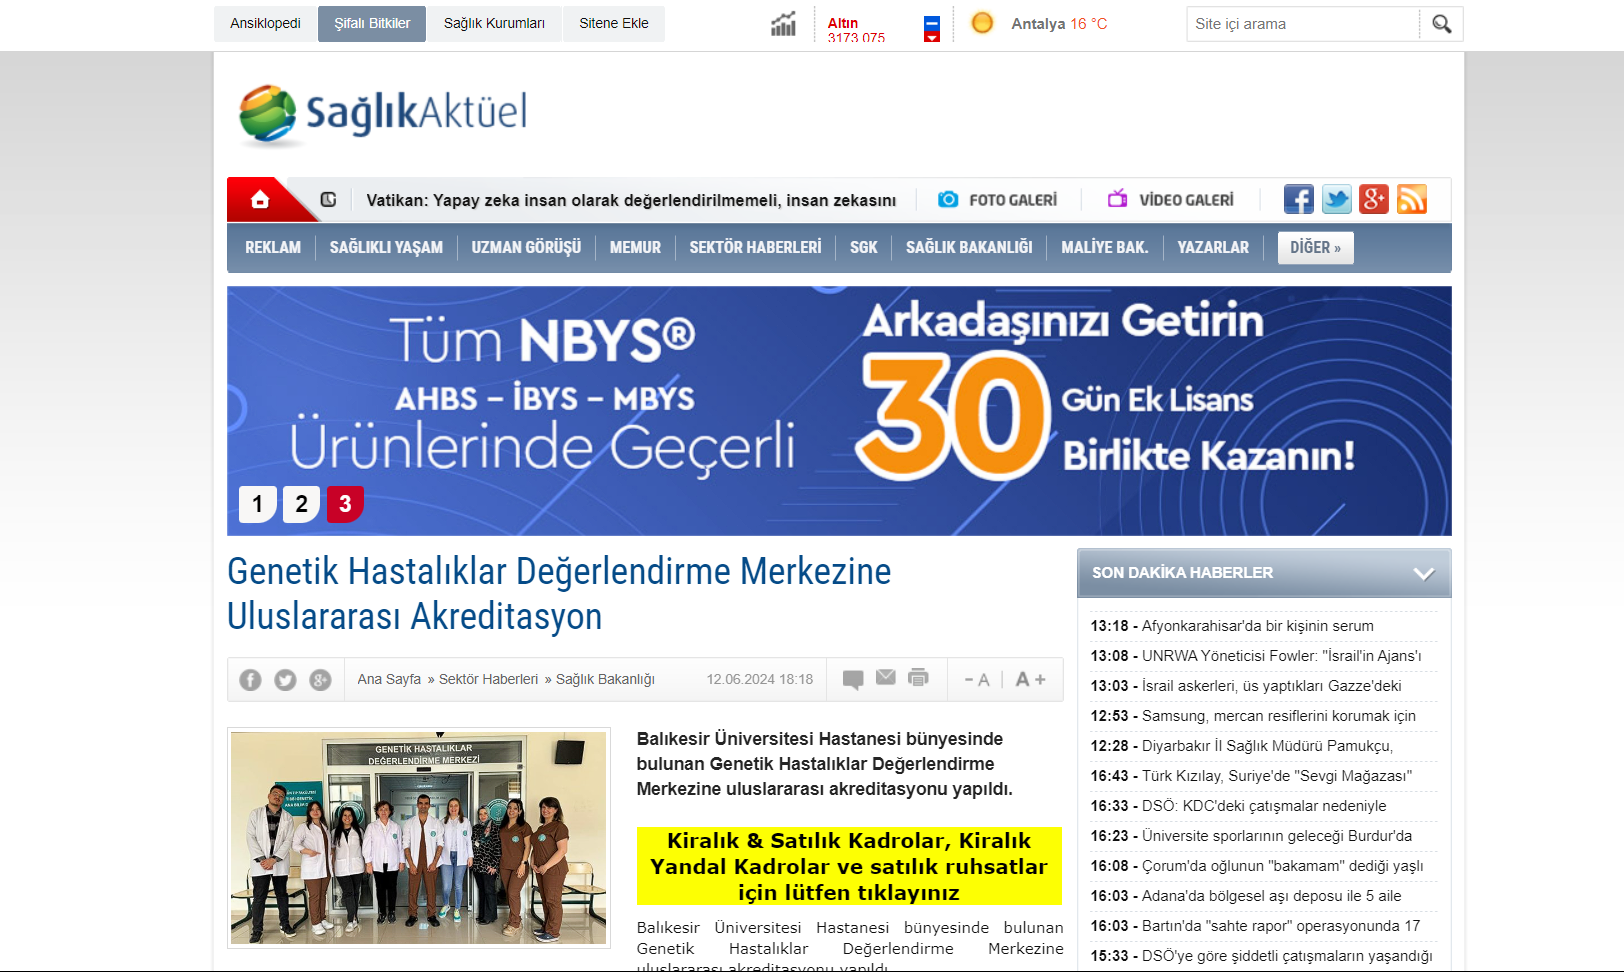The width and height of the screenshot is (1624, 972).
Task: Open the 13:18 Afyonkarahisar'da news item
Action: (x=1232, y=626)
